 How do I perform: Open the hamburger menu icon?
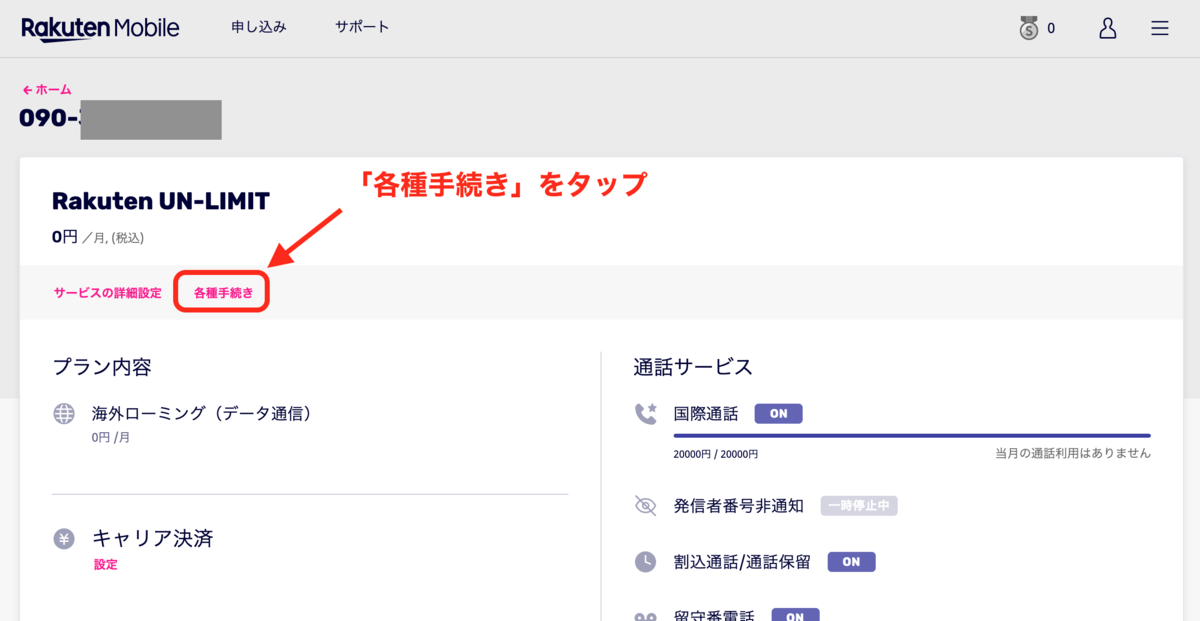1160,28
